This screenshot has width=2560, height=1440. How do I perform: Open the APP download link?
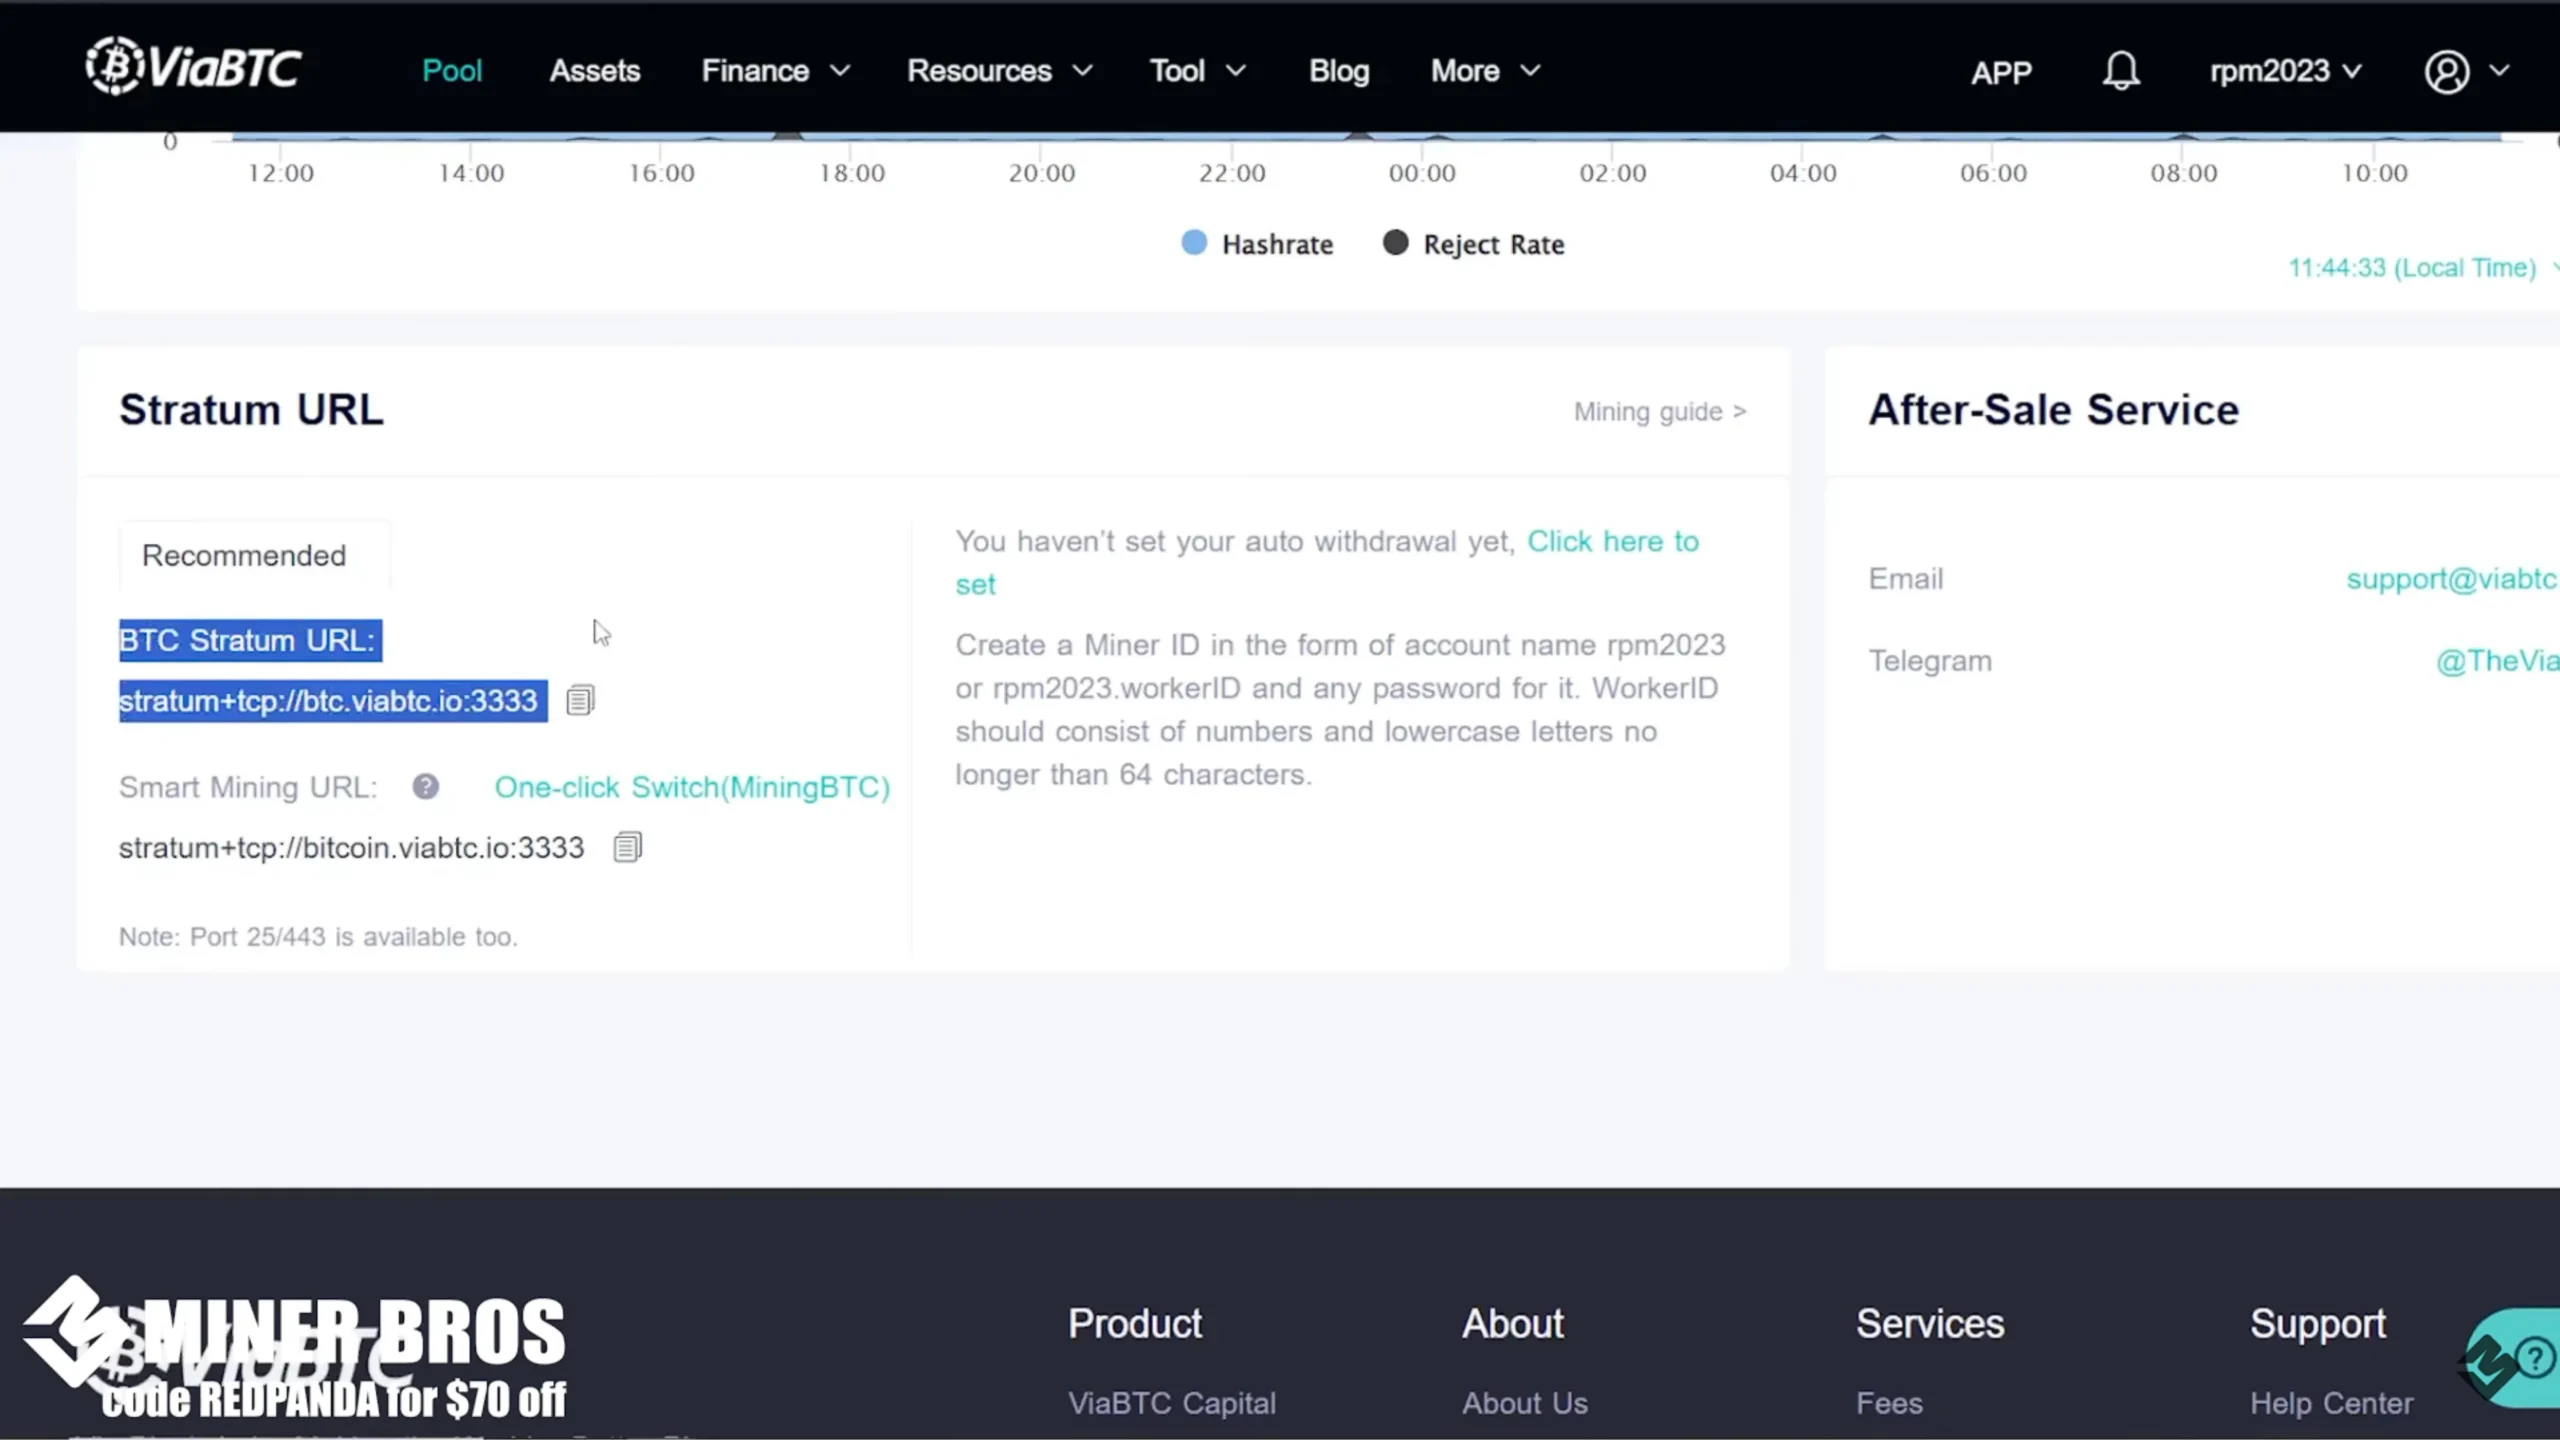point(2001,72)
